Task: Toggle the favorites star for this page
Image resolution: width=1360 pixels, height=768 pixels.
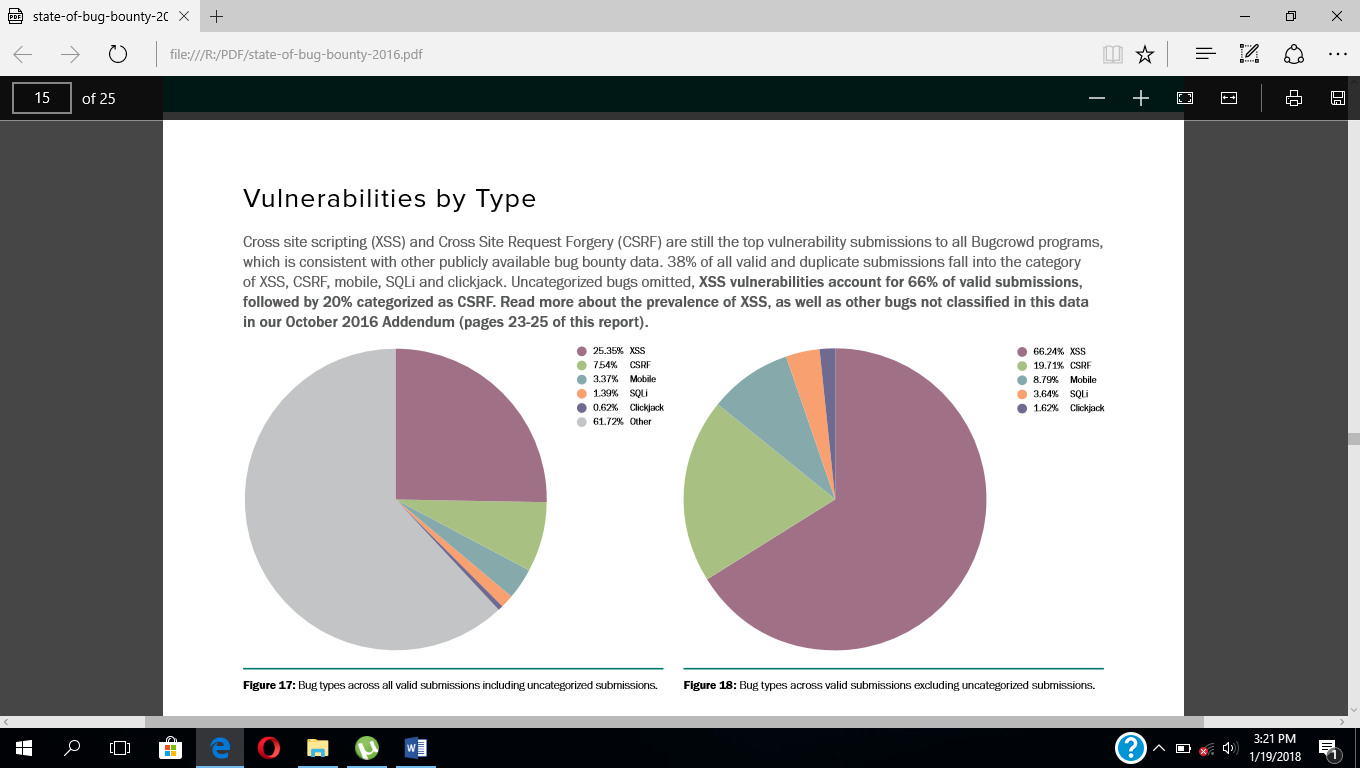Action: coord(1144,54)
